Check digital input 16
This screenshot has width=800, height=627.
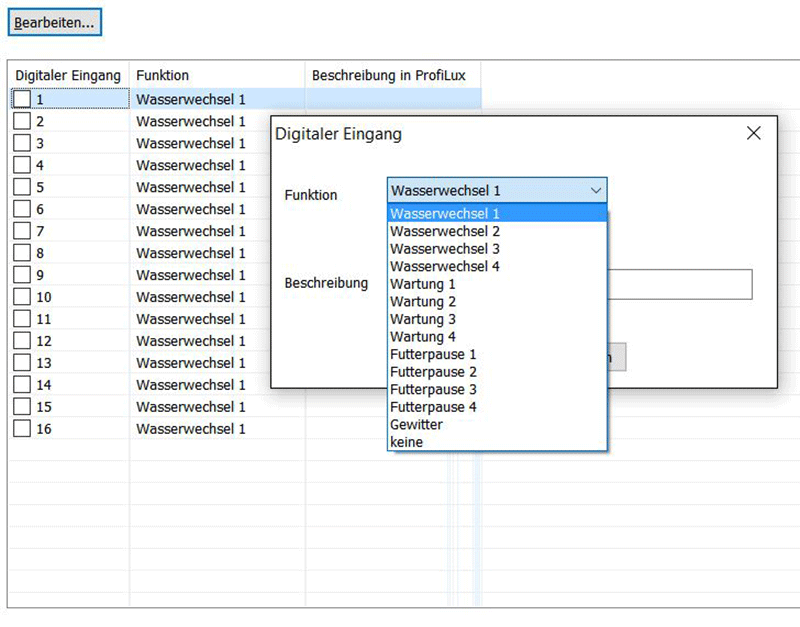(23, 429)
